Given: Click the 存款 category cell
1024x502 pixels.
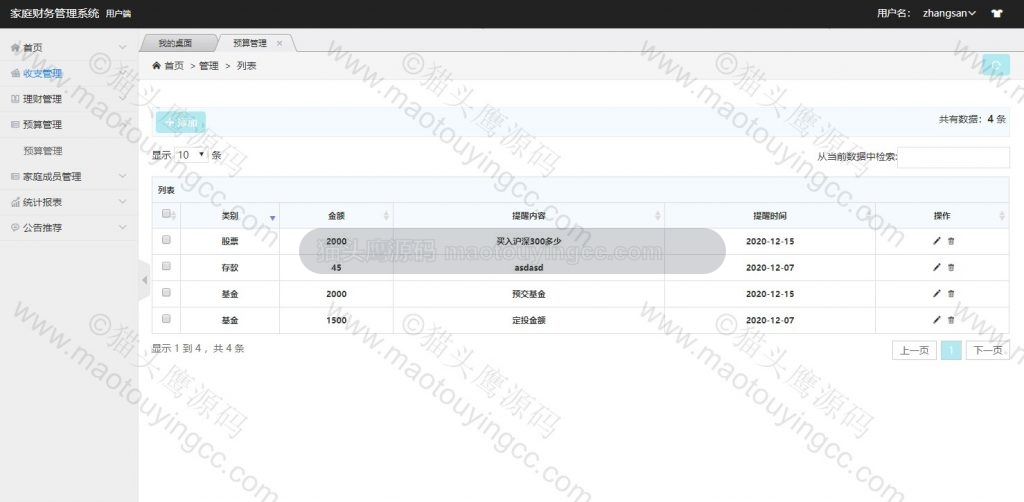Looking at the screenshot, I should (x=230, y=268).
